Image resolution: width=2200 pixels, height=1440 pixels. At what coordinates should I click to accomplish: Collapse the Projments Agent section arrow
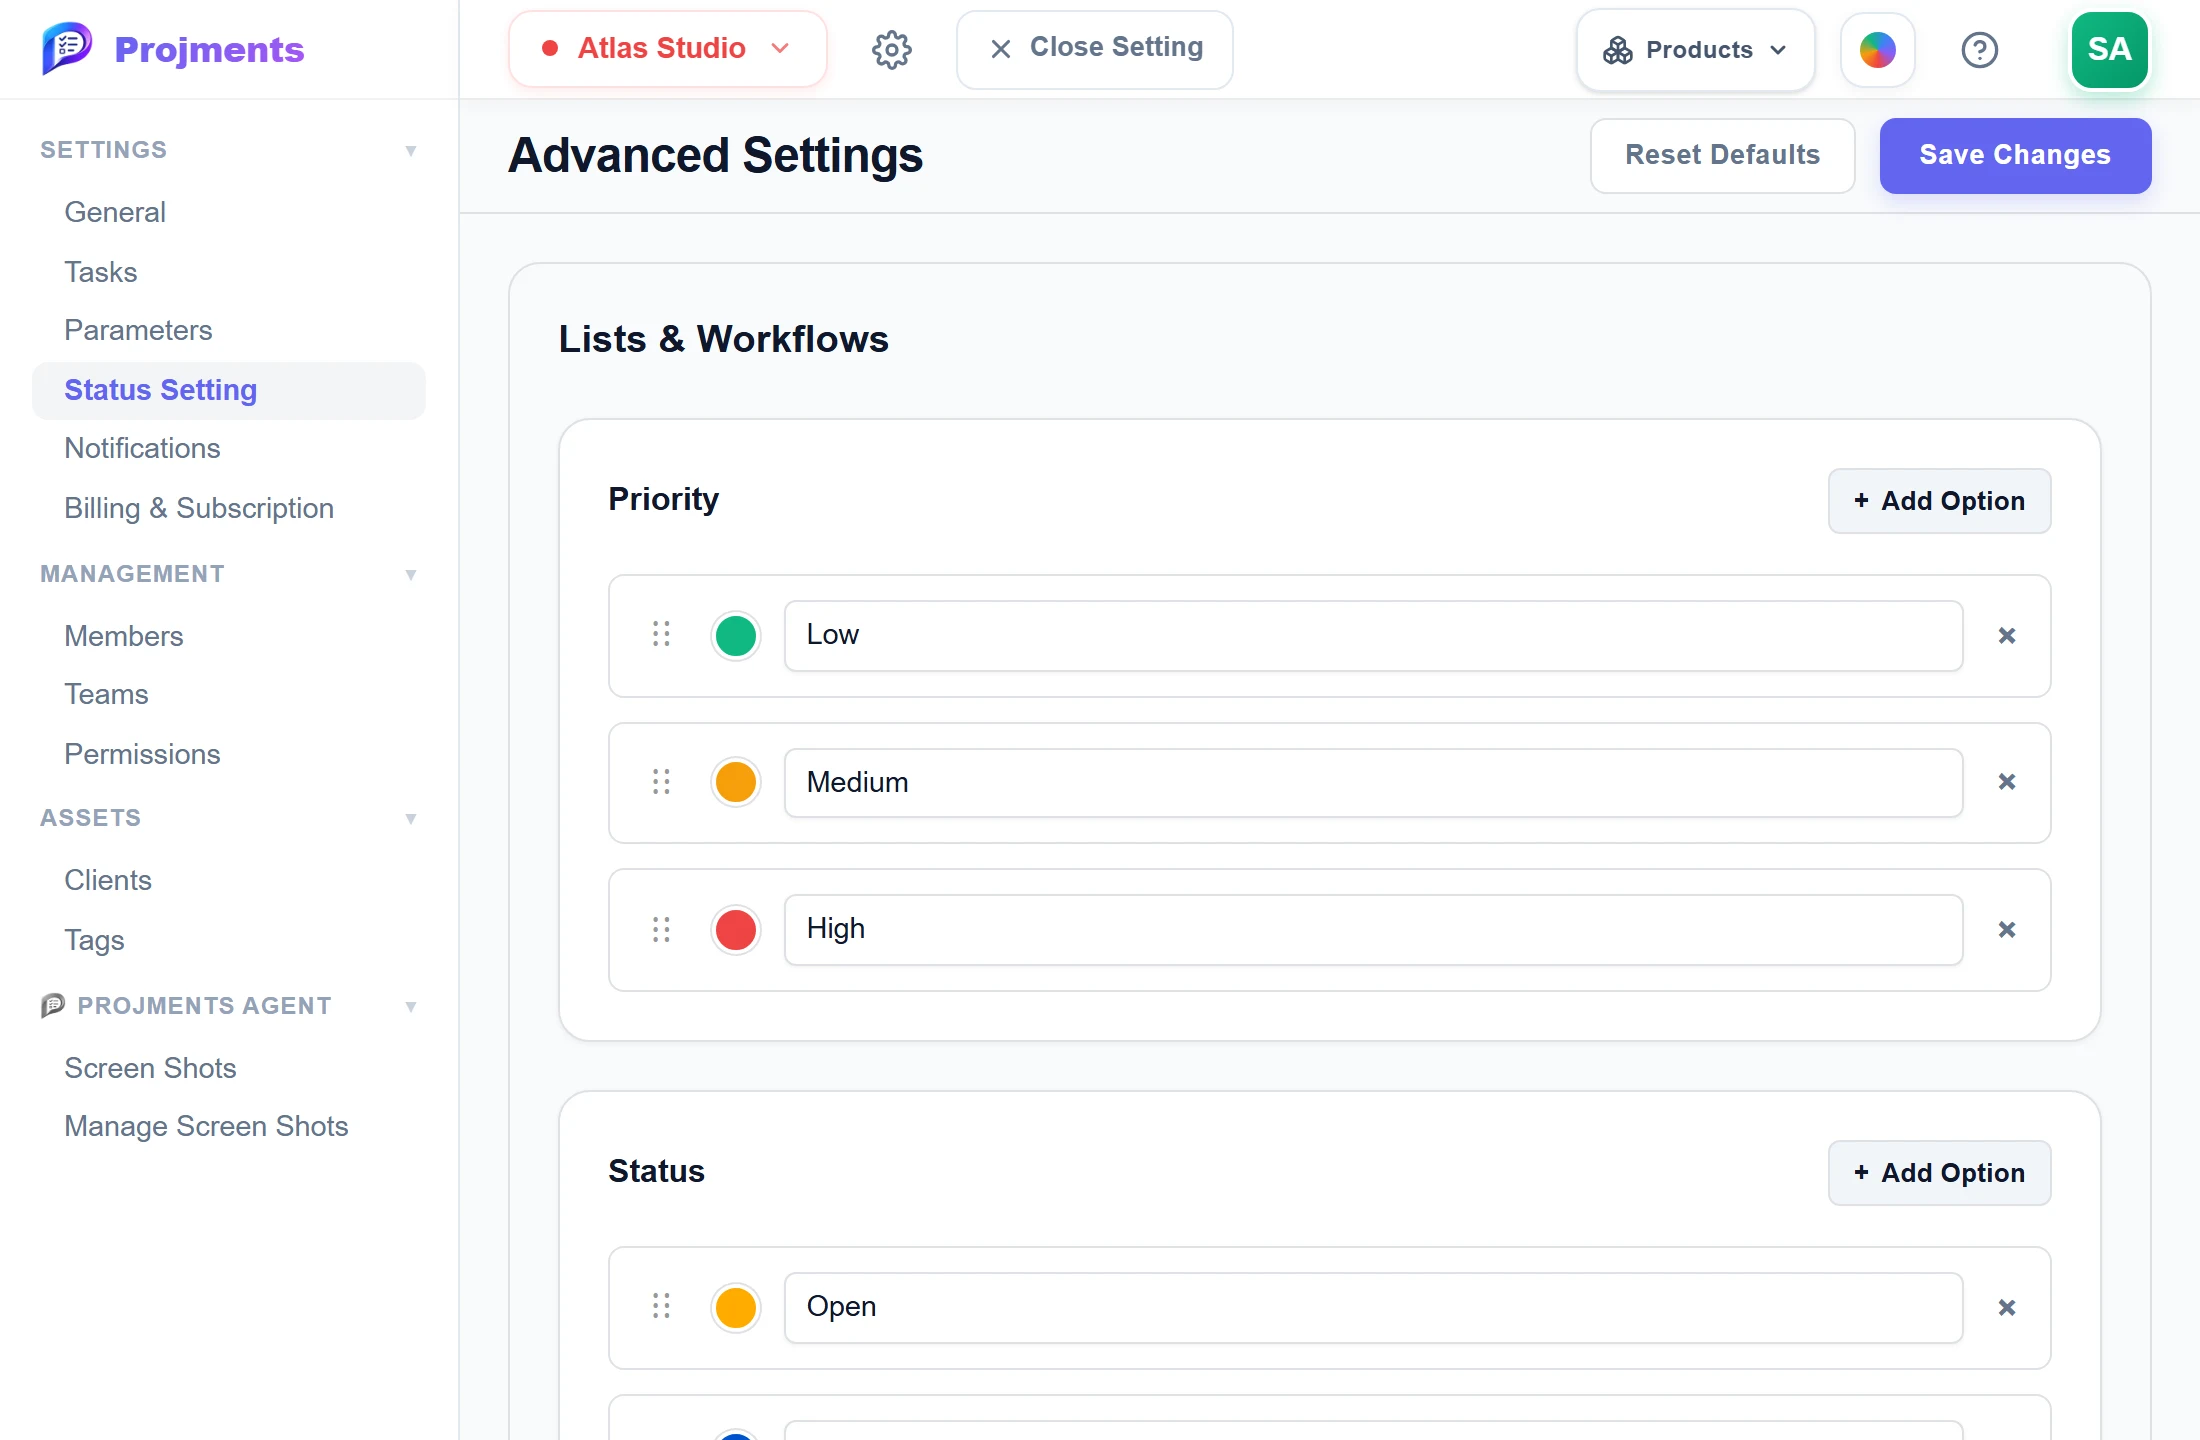point(410,1007)
